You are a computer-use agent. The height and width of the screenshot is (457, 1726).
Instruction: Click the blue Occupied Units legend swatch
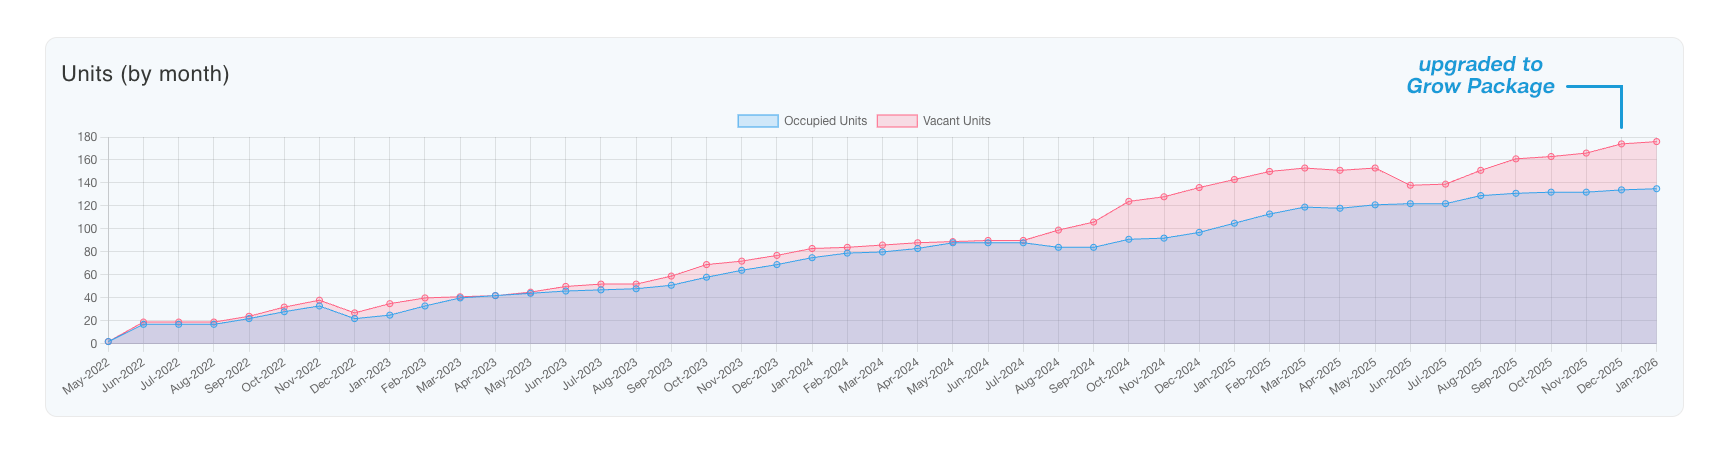pyautogui.click(x=758, y=121)
